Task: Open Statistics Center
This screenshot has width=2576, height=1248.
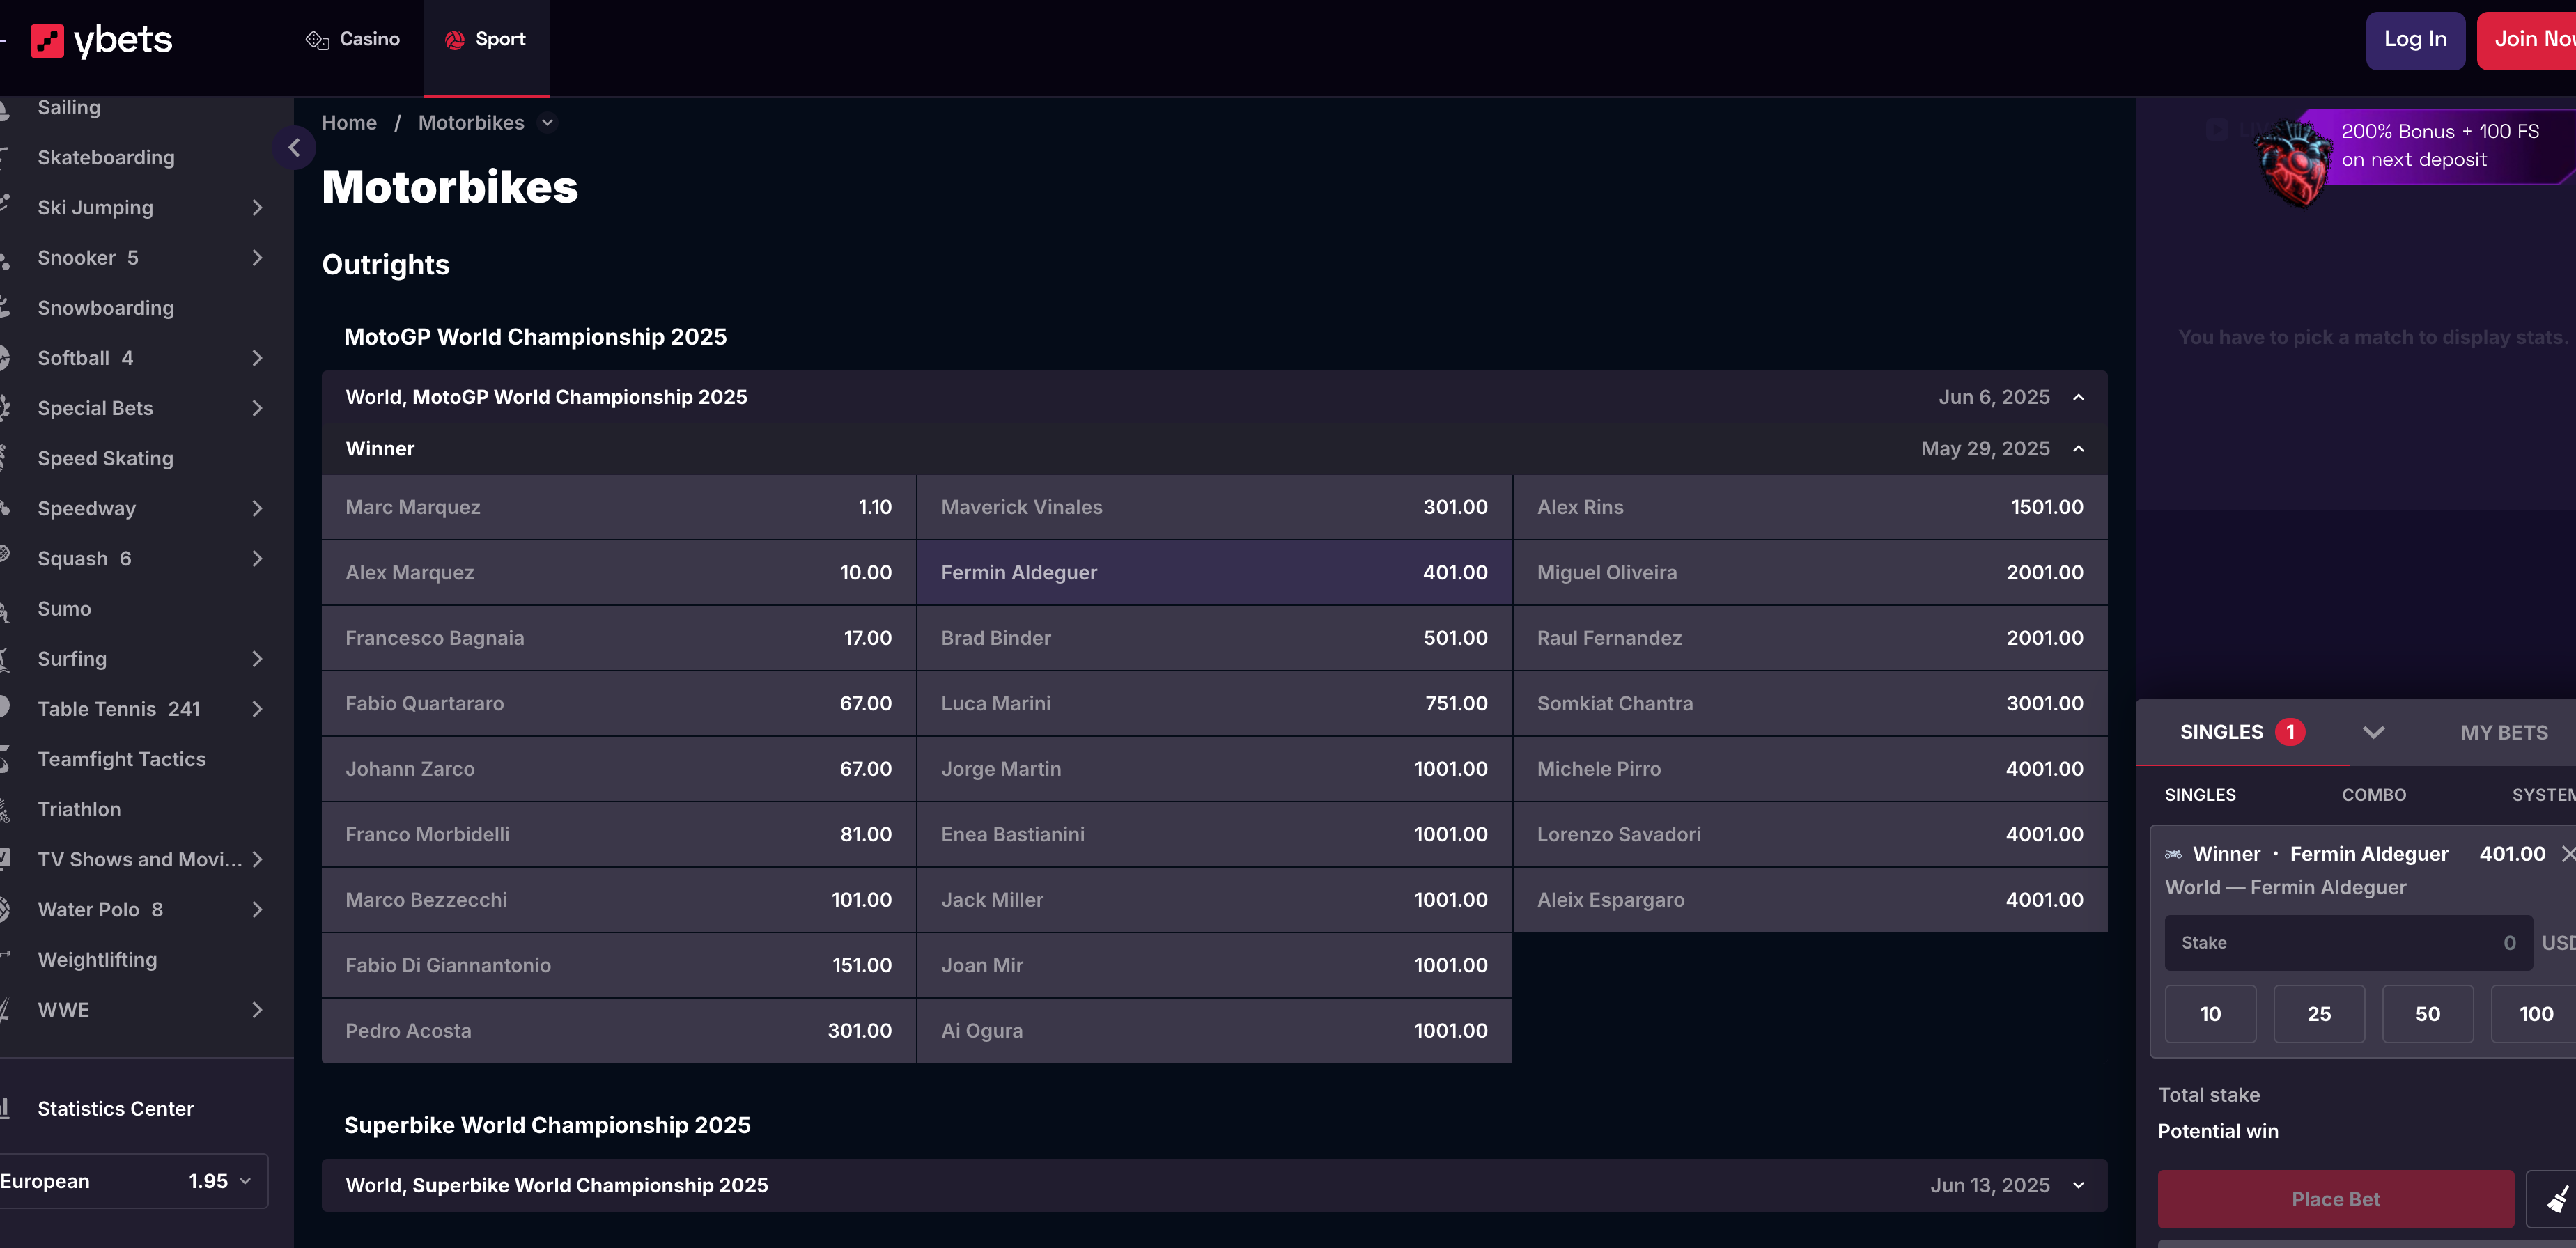Action: [x=115, y=1109]
